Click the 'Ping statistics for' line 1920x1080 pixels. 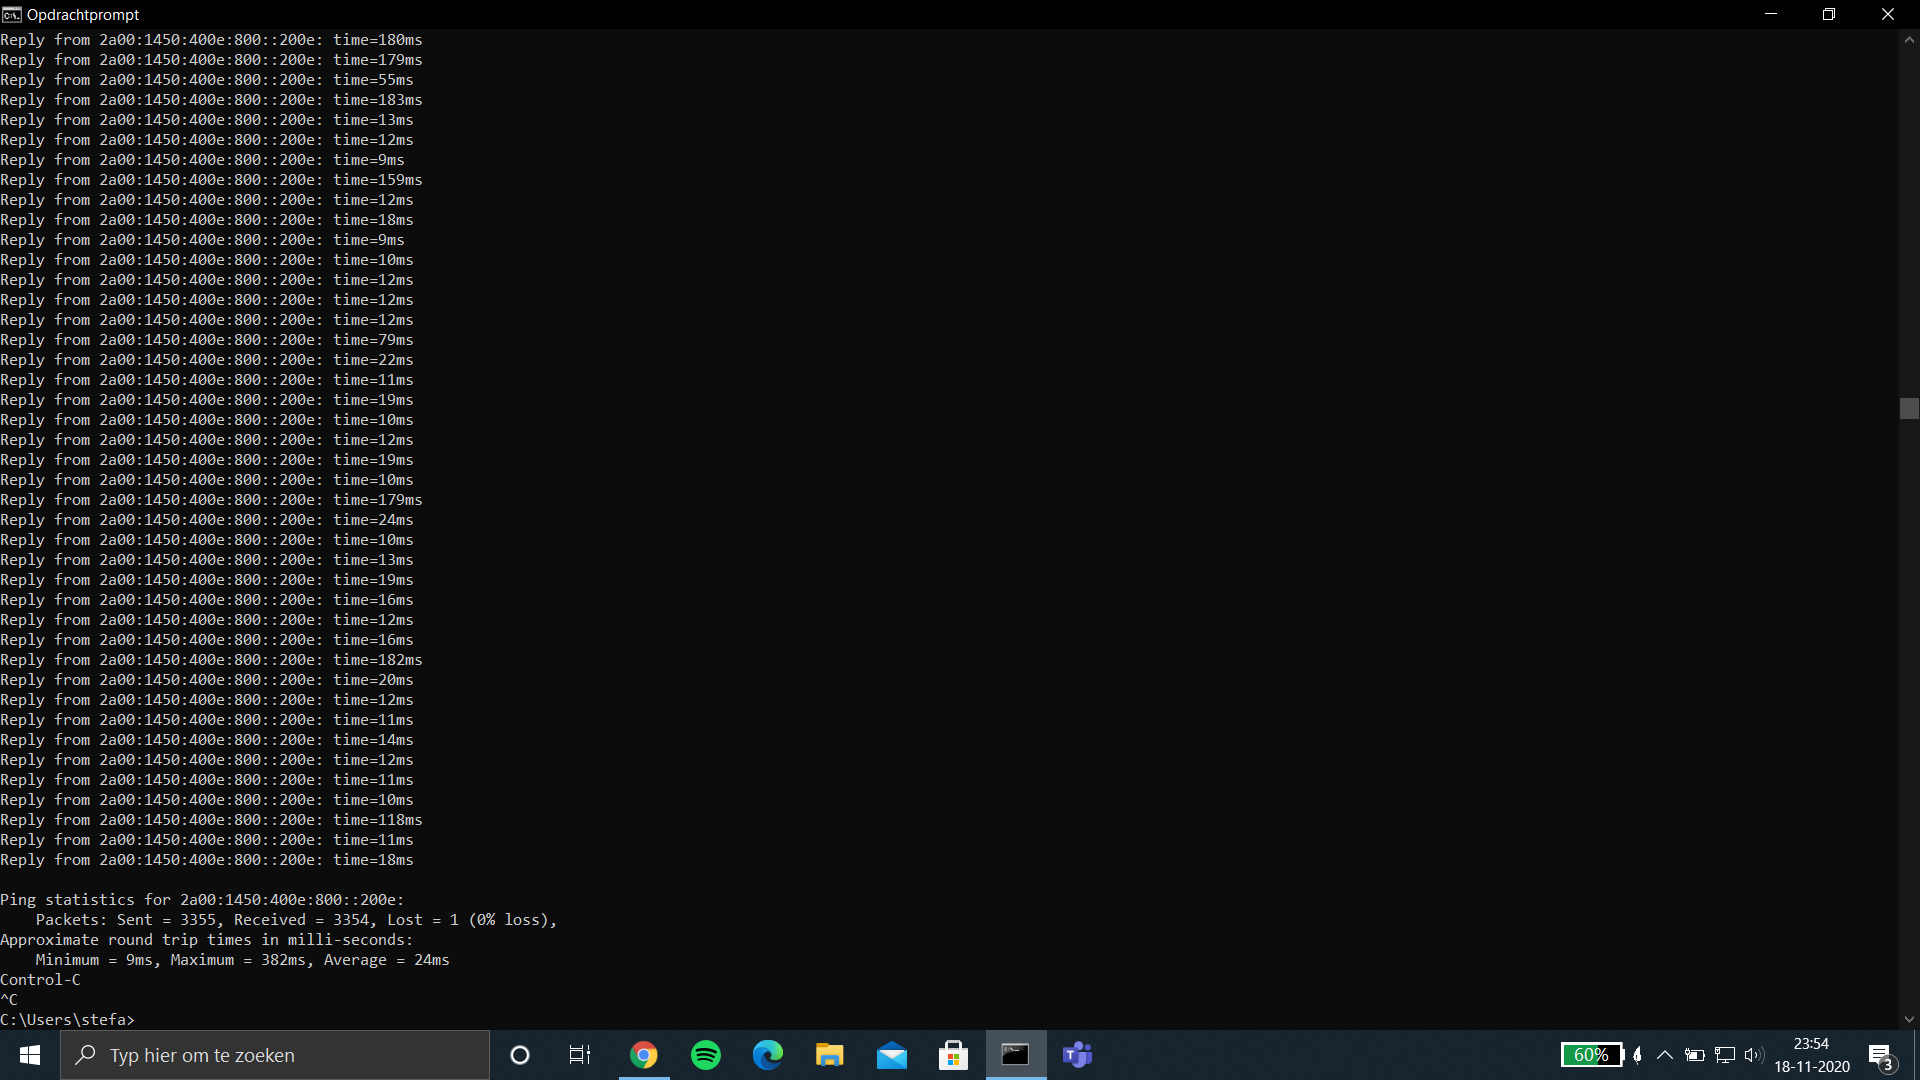202,900
